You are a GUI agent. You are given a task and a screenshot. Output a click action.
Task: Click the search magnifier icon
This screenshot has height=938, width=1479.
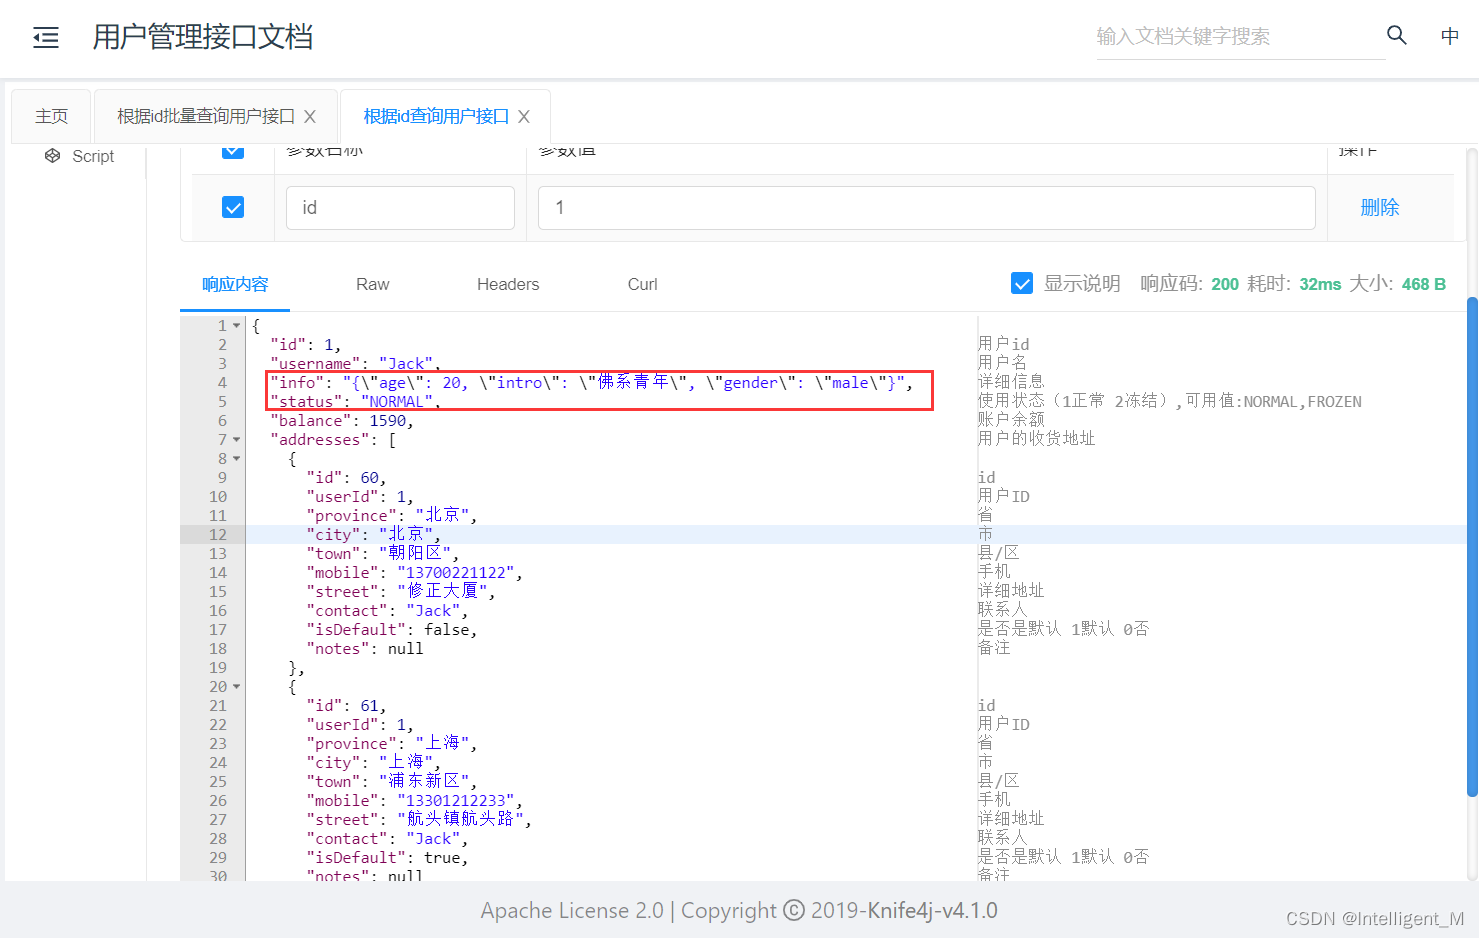click(x=1397, y=35)
